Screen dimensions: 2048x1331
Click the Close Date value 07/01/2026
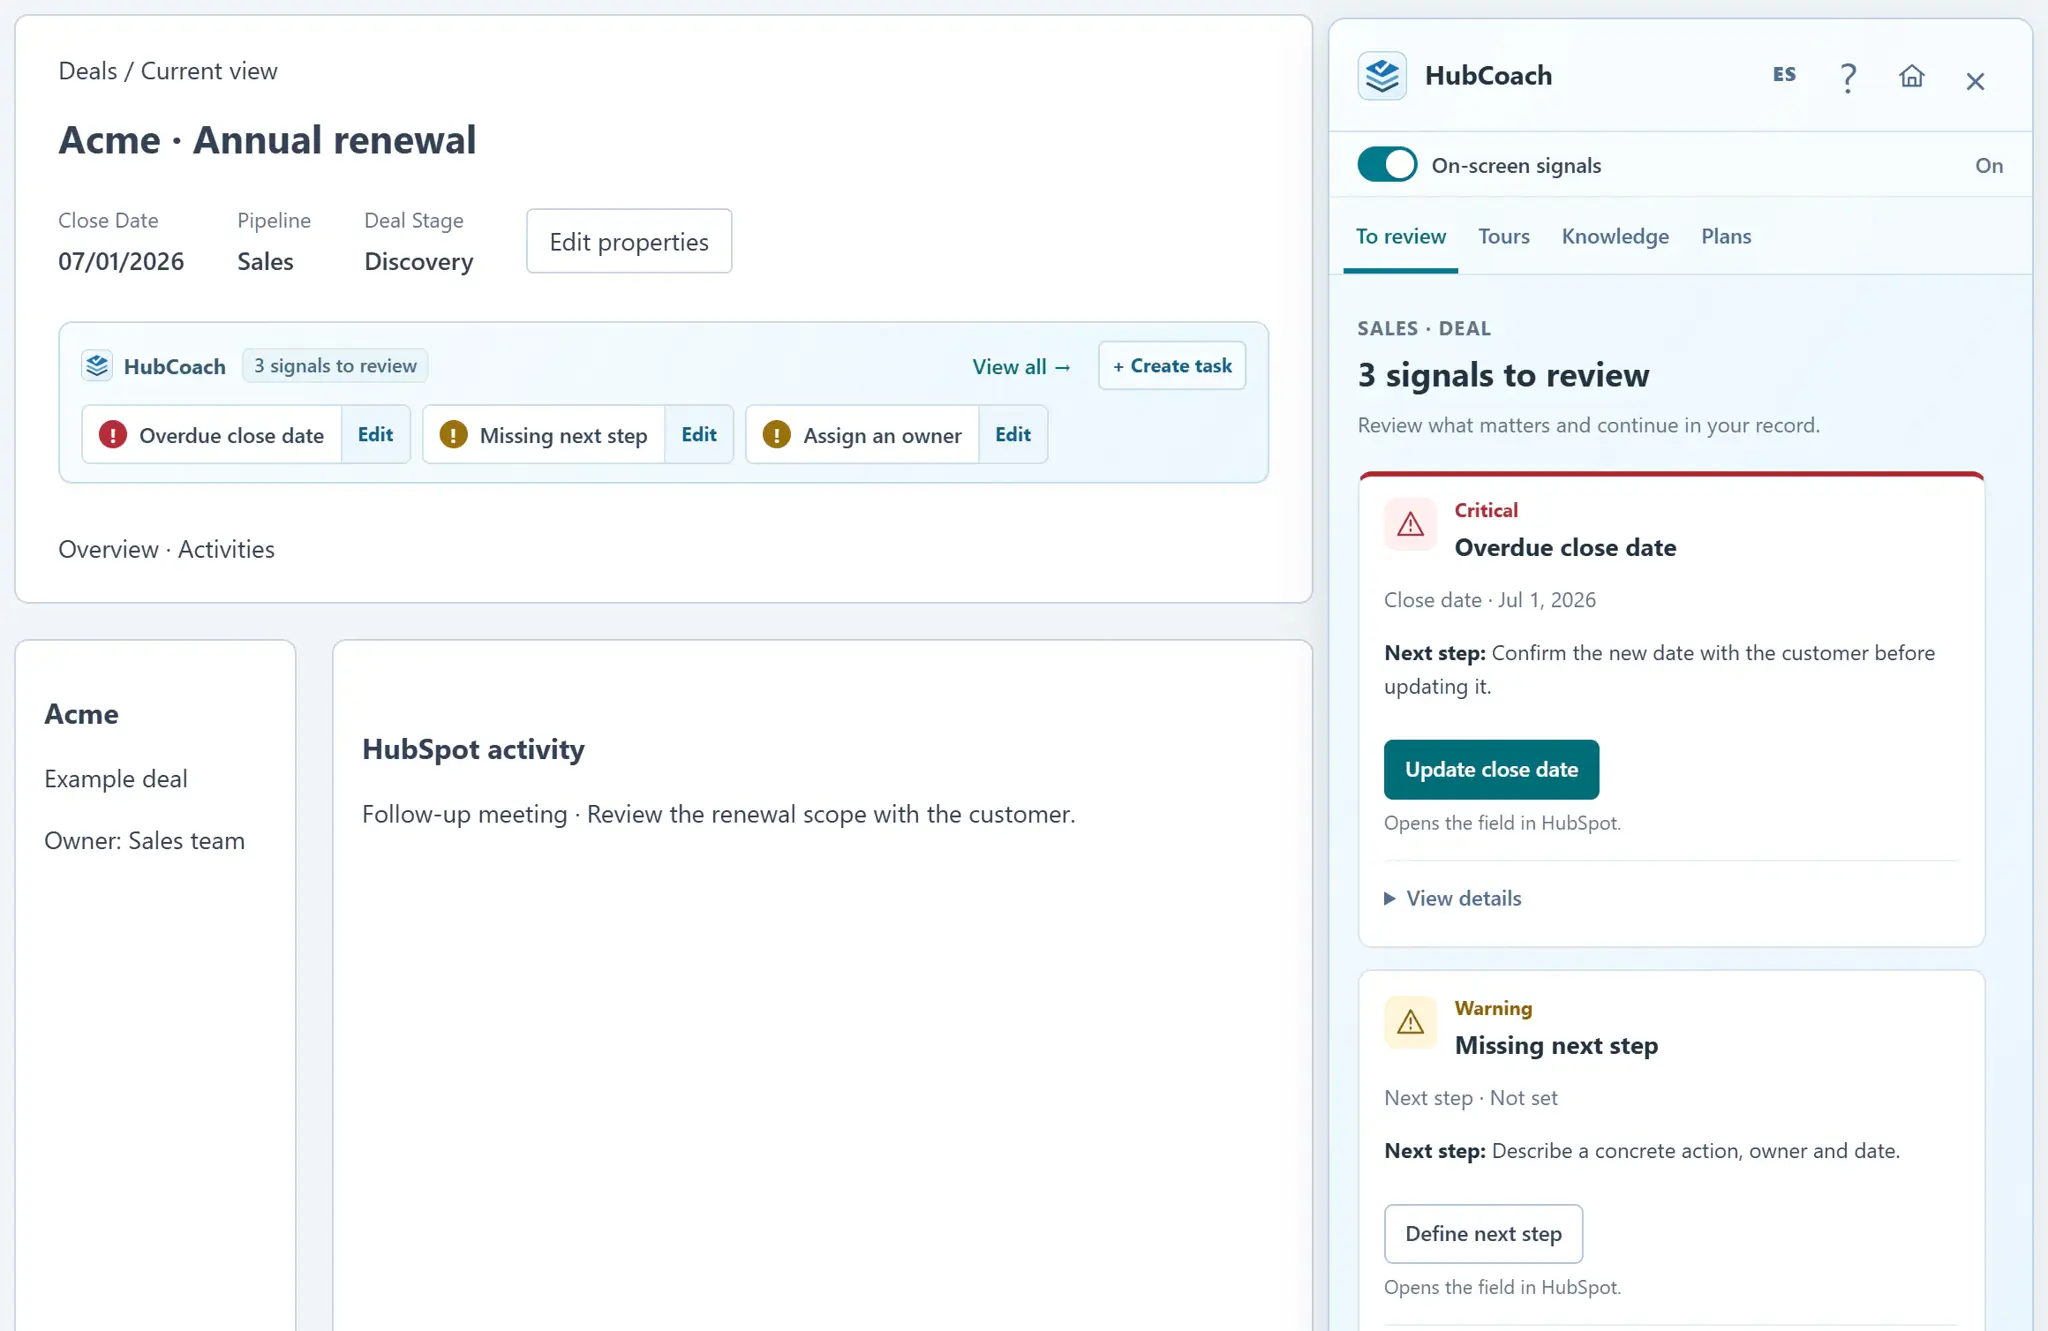tap(121, 262)
